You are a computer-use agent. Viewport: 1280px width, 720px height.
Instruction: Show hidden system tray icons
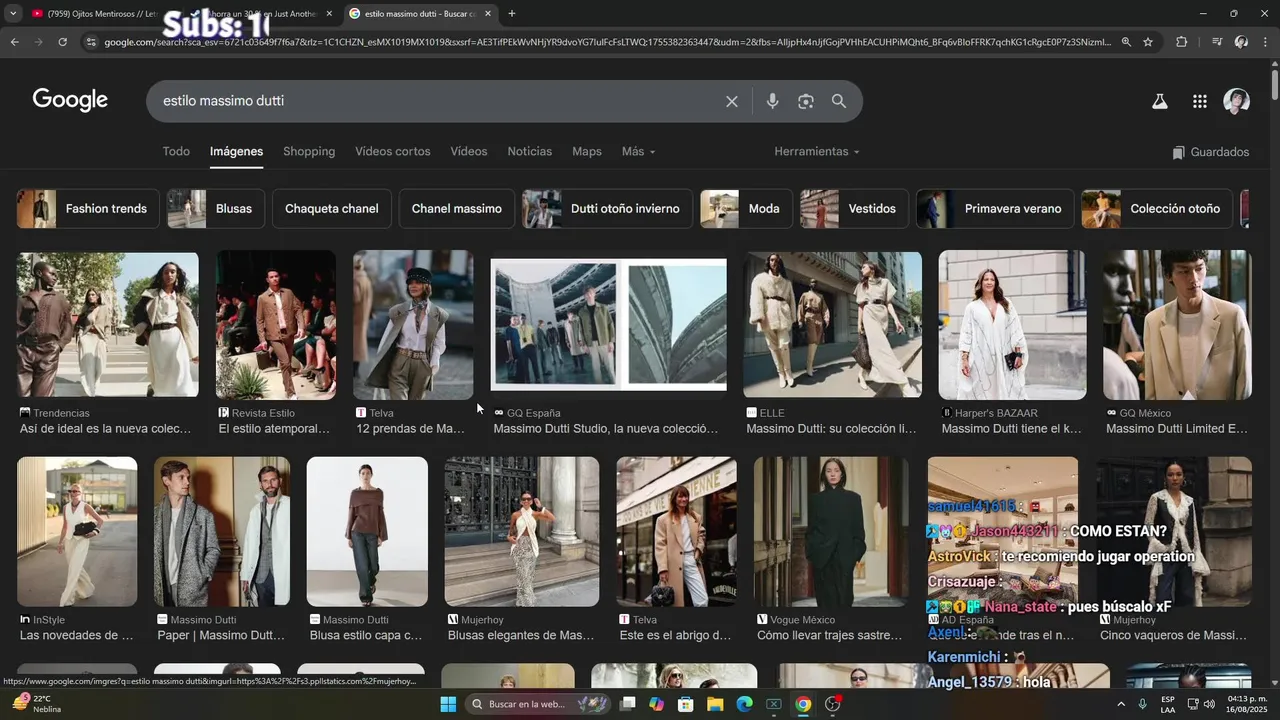click(1120, 704)
